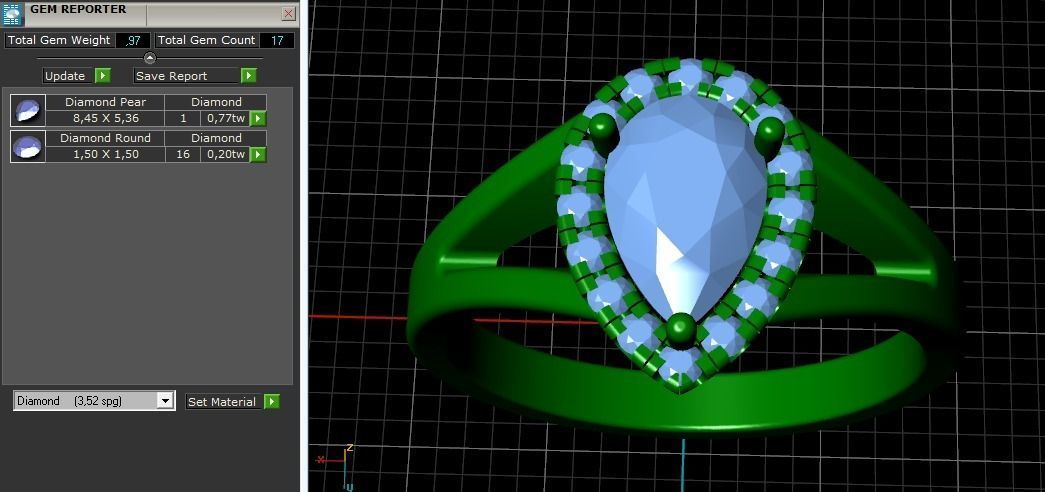
Task: Click the Update button
Action: [x=65, y=76]
